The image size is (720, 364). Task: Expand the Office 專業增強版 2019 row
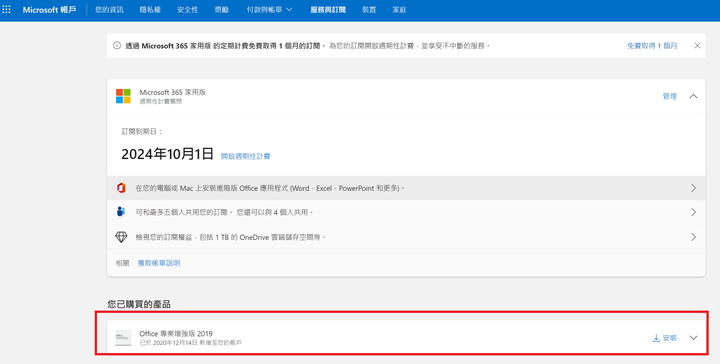pyautogui.click(x=693, y=338)
